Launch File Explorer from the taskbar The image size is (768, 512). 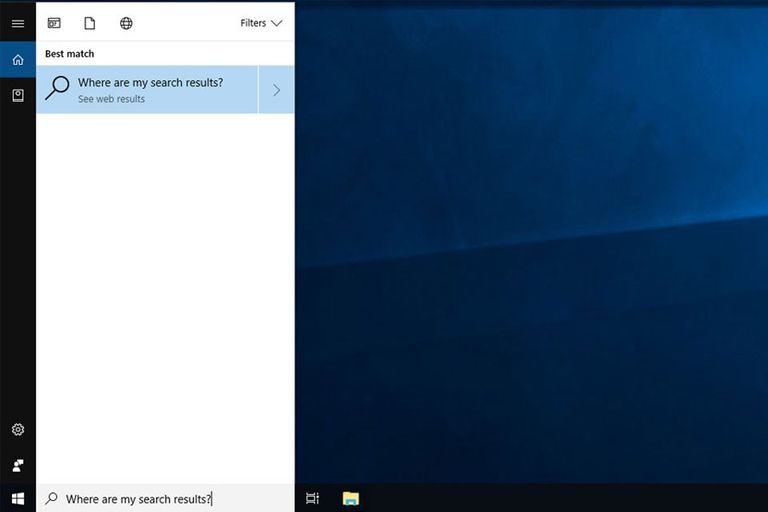(351, 498)
